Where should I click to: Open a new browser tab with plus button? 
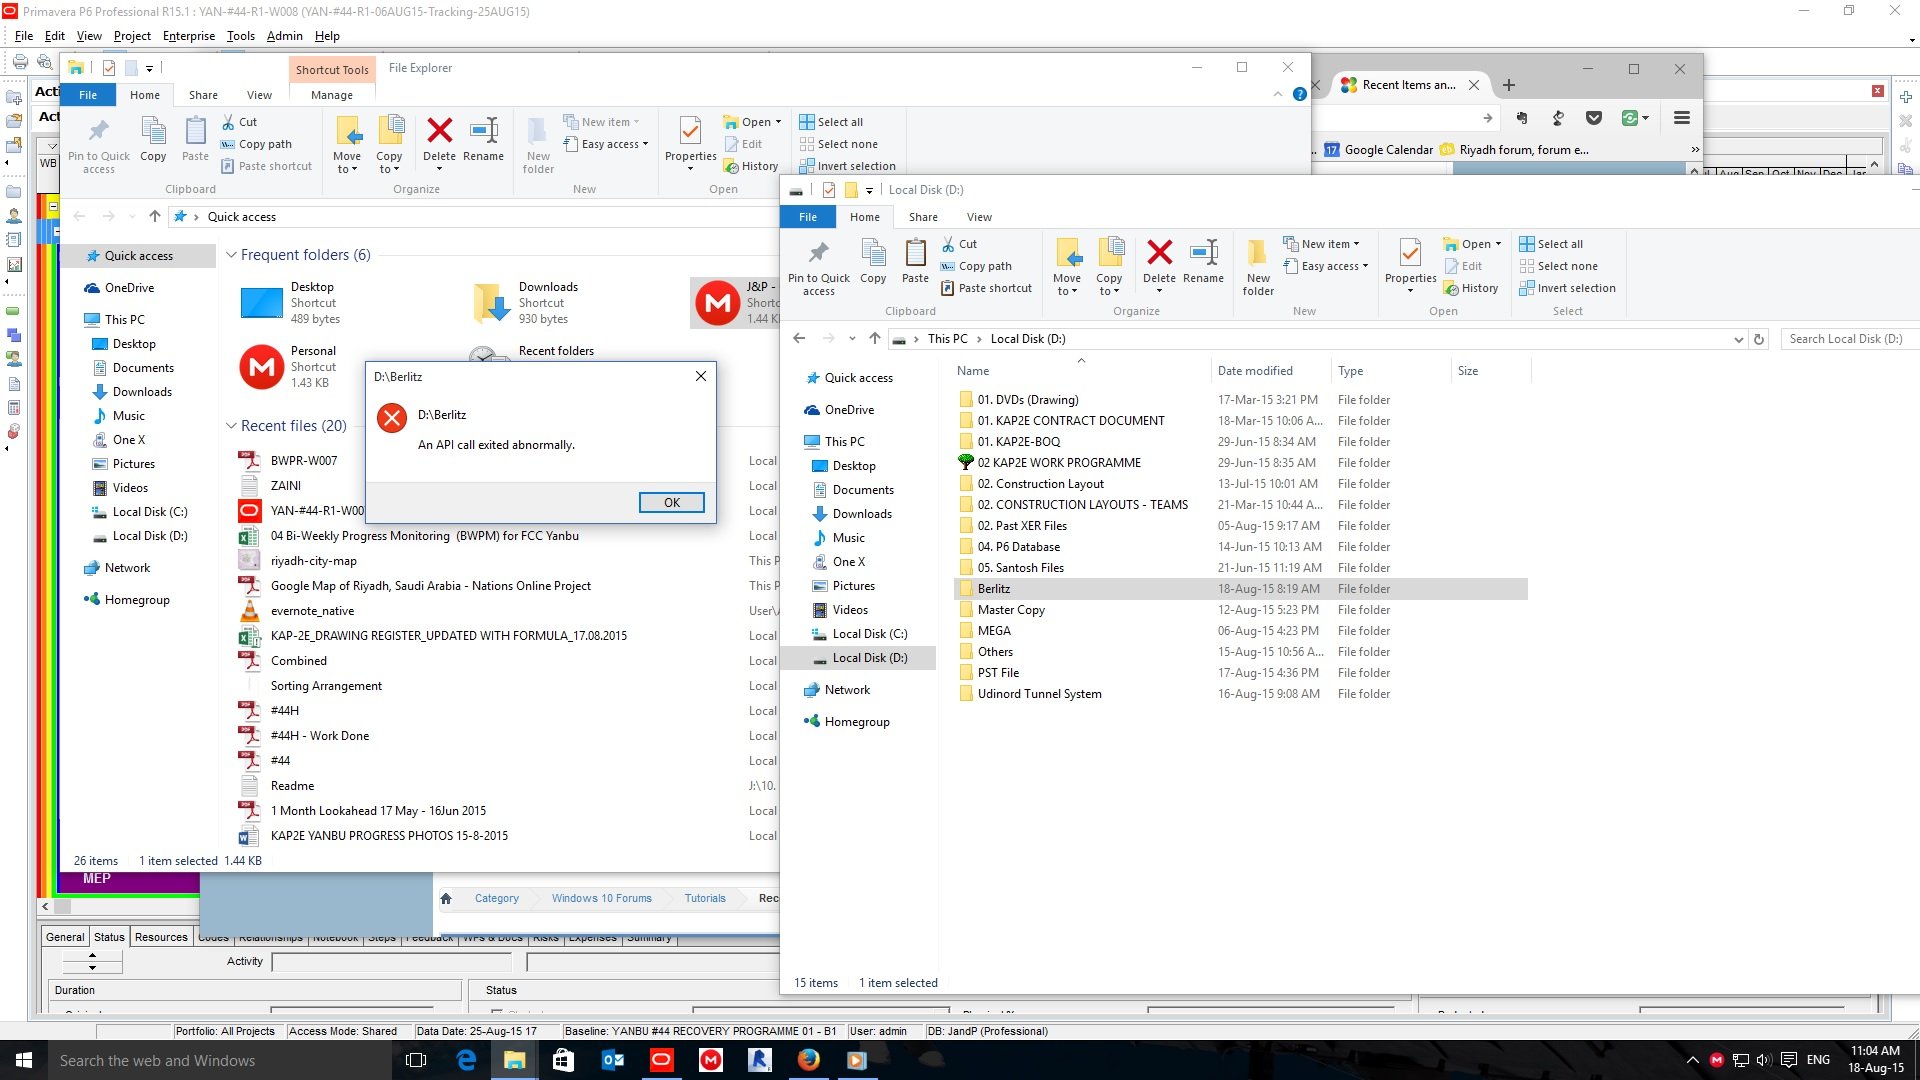(1509, 85)
